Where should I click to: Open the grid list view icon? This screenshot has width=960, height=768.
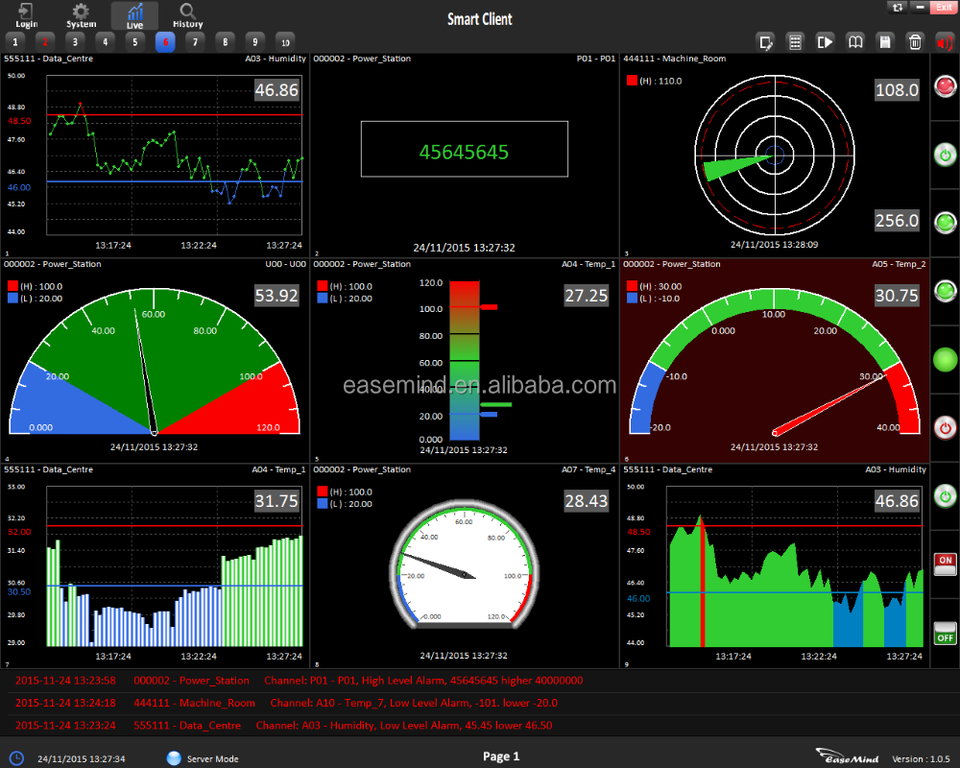click(795, 41)
